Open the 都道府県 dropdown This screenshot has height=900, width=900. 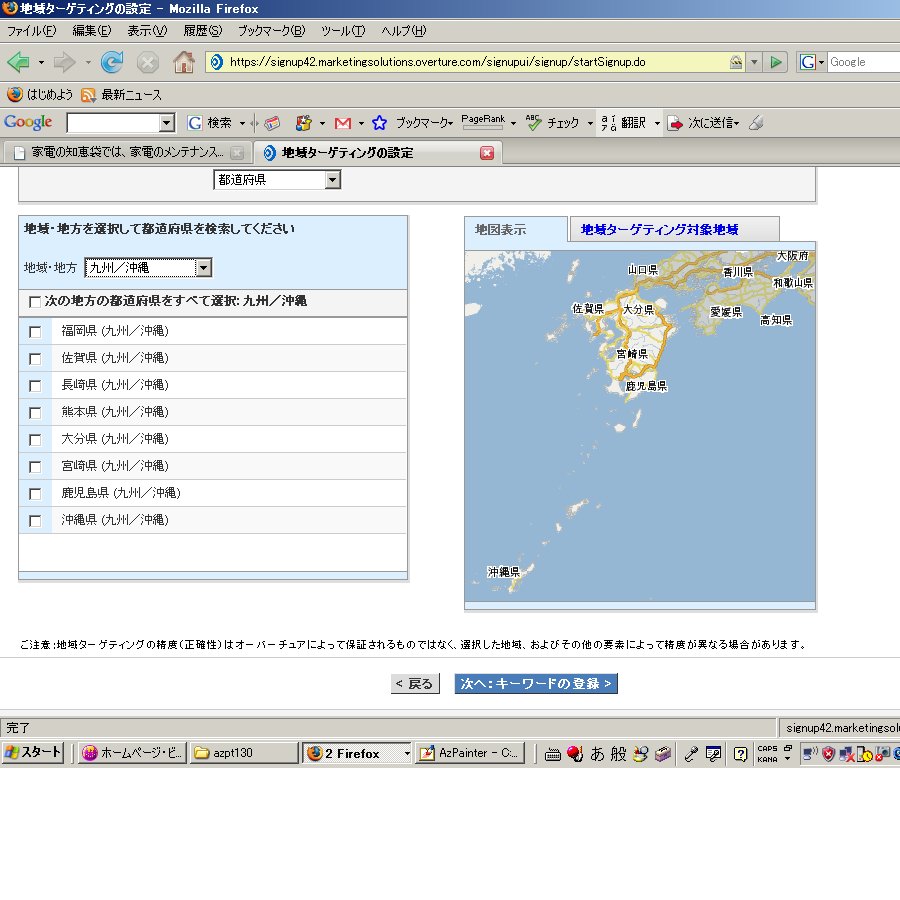point(277,180)
